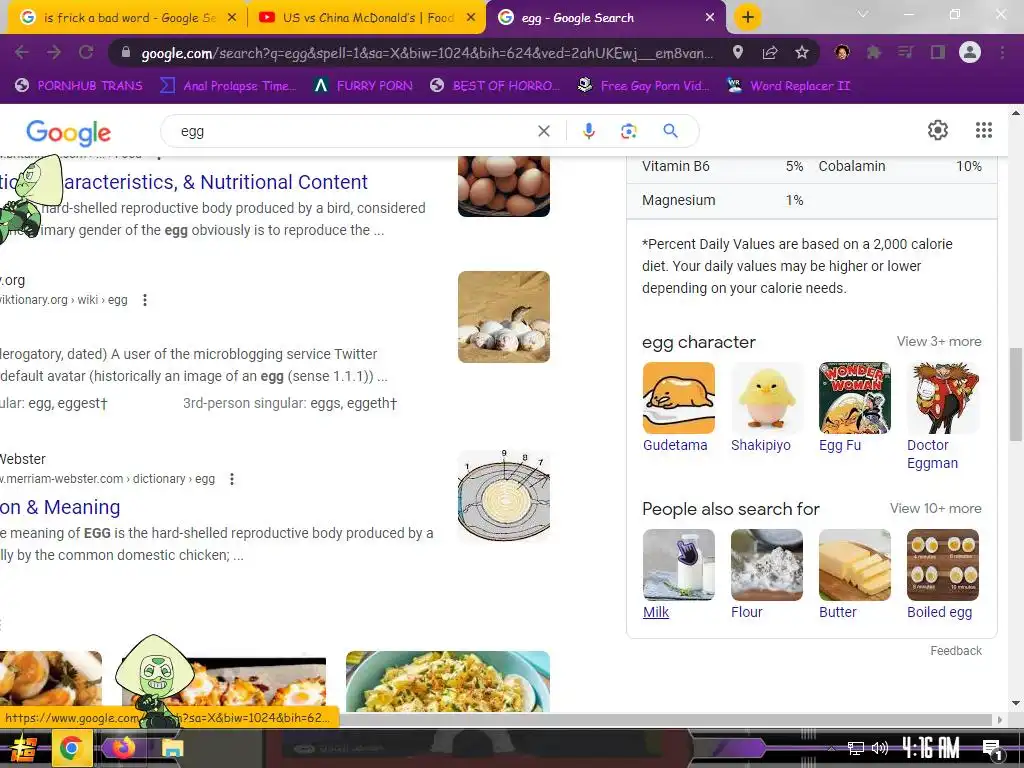
Task: Open Google settings gear icon
Action: (x=938, y=130)
